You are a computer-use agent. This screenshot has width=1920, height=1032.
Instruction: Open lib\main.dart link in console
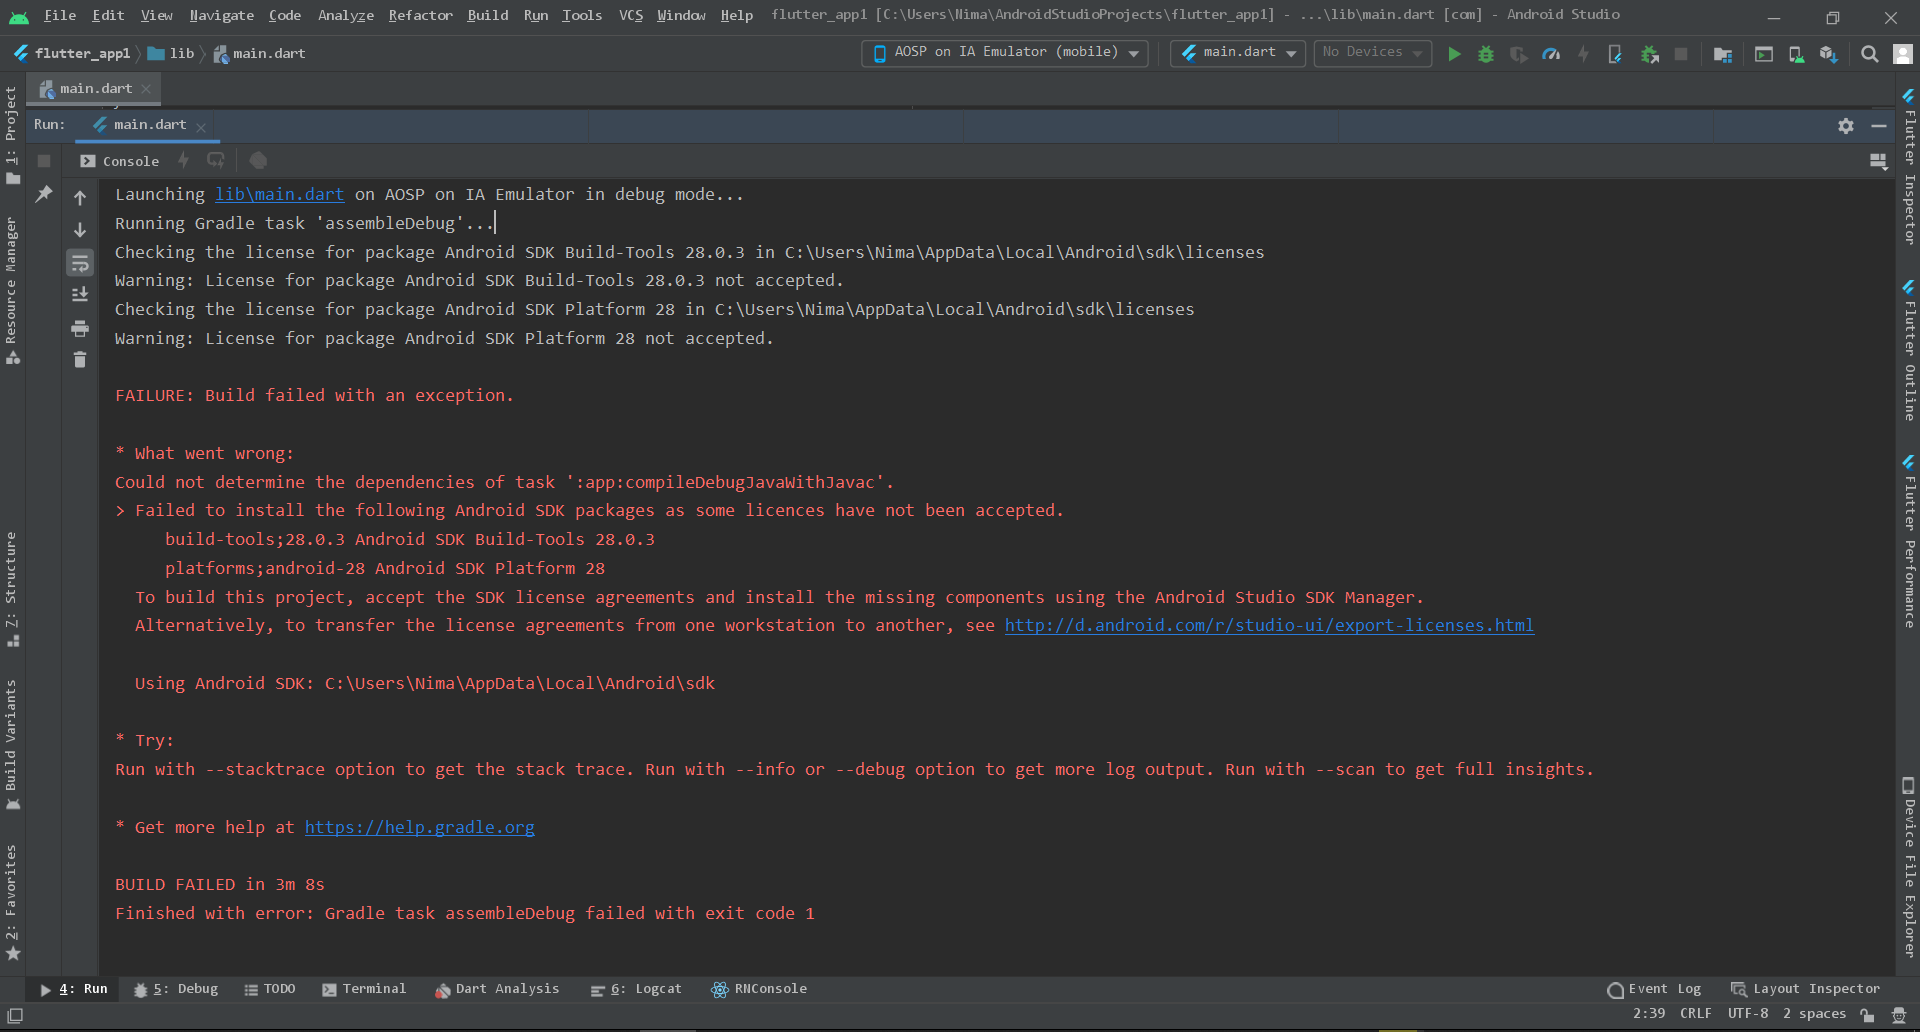(279, 194)
